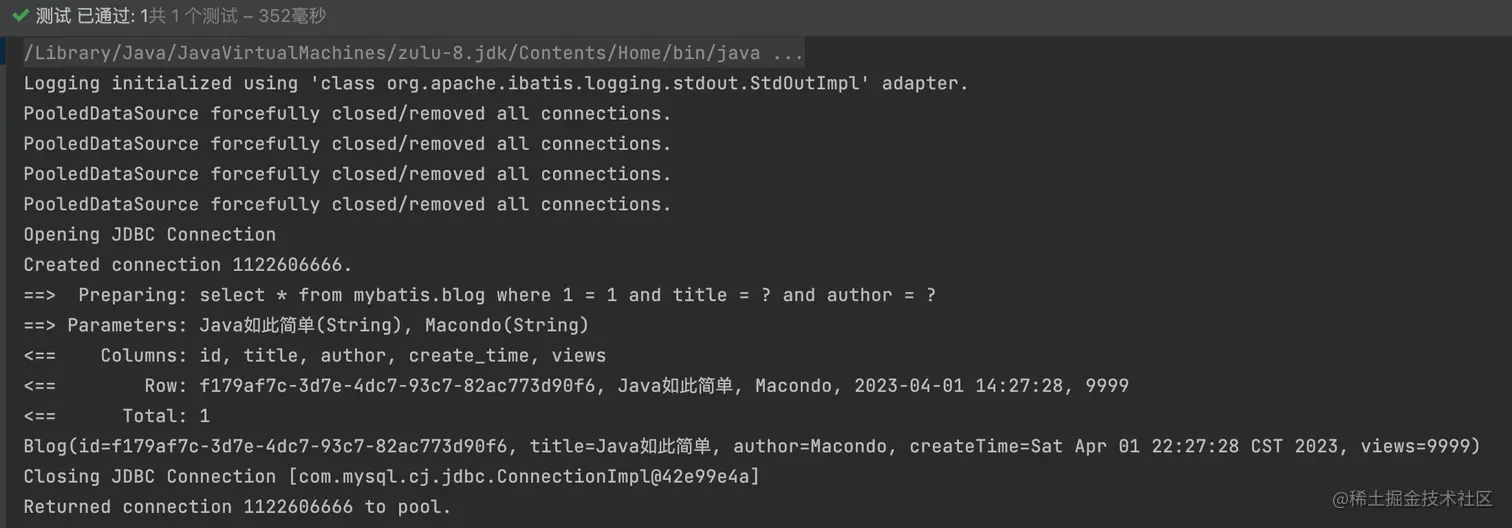Click the 'Logging initialized using' line
The image size is (1512, 528).
click(x=495, y=84)
